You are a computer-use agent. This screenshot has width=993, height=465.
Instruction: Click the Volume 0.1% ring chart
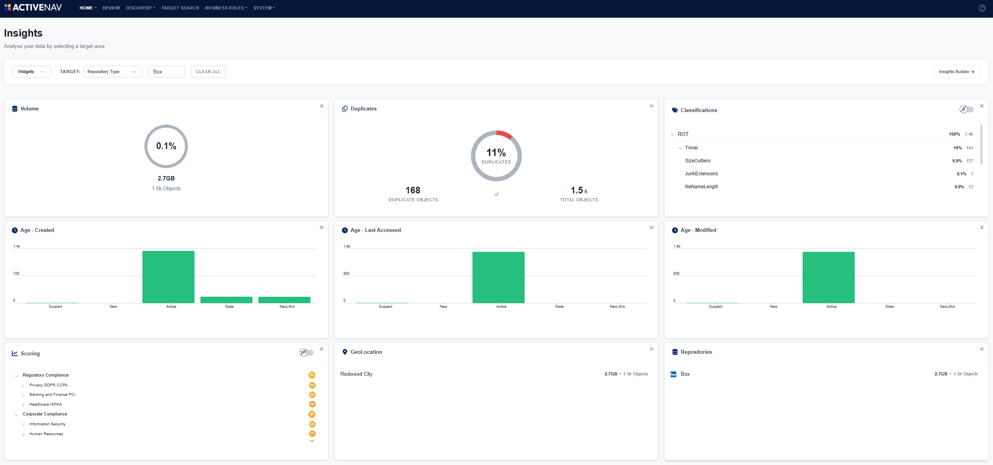pos(166,146)
